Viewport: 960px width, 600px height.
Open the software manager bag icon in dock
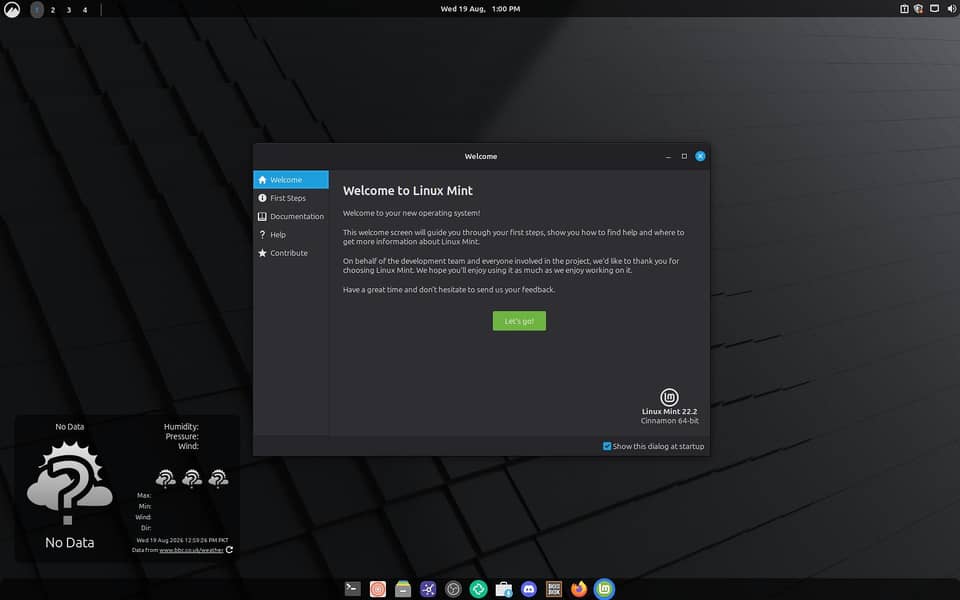pos(503,589)
